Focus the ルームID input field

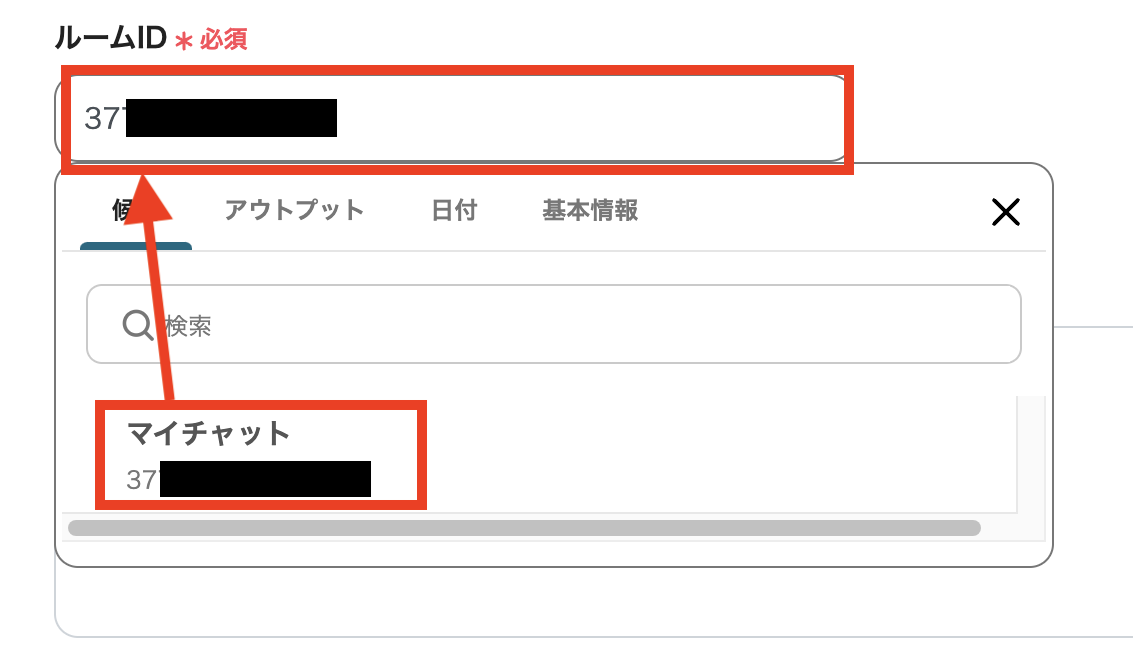click(456, 118)
